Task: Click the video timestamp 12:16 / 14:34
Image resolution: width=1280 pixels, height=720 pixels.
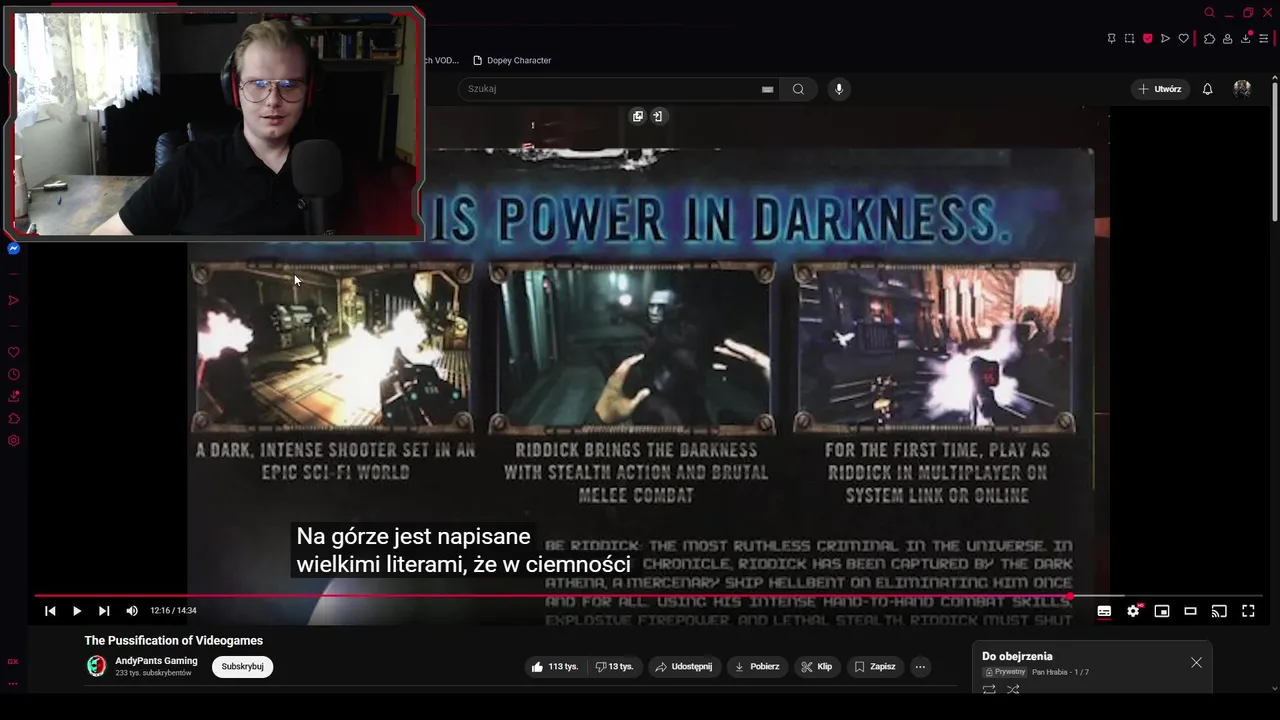Action: [174, 611]
